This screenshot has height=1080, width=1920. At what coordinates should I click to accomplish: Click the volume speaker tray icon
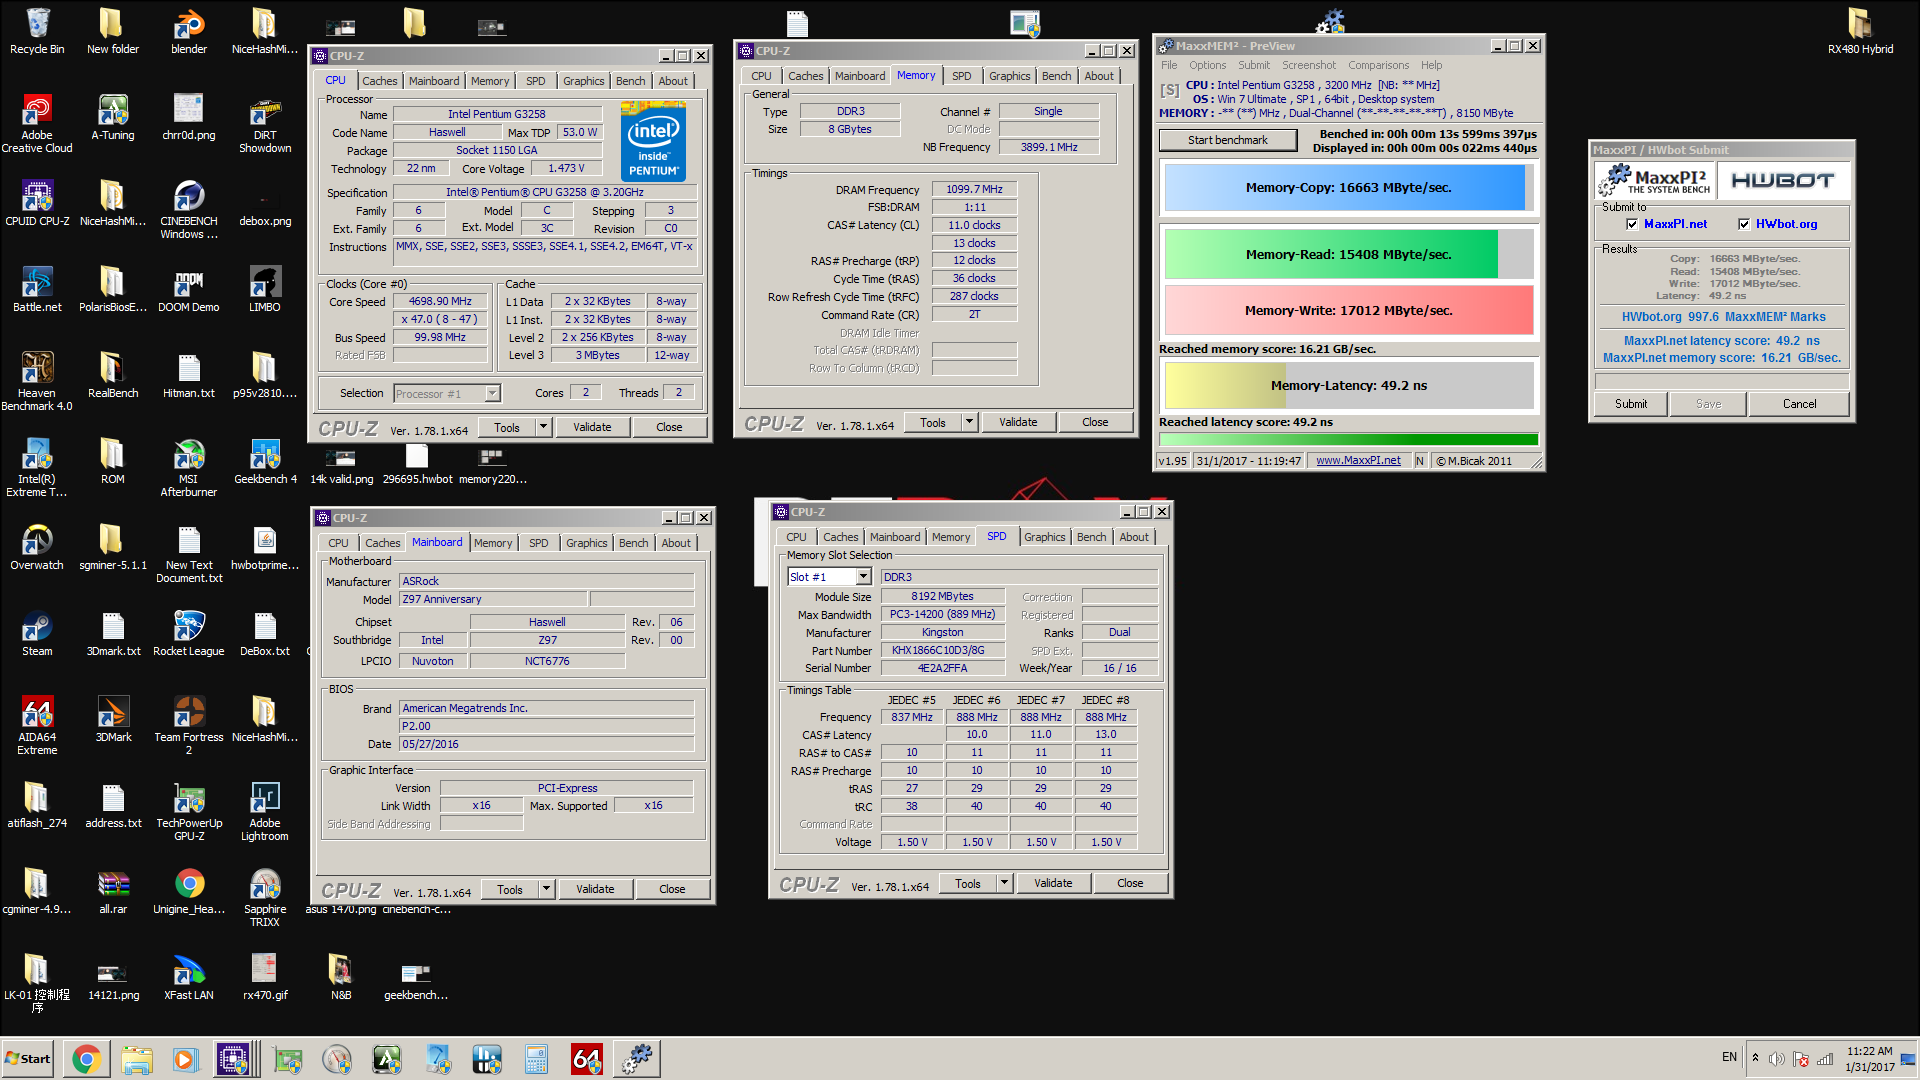point(1776,1059)
